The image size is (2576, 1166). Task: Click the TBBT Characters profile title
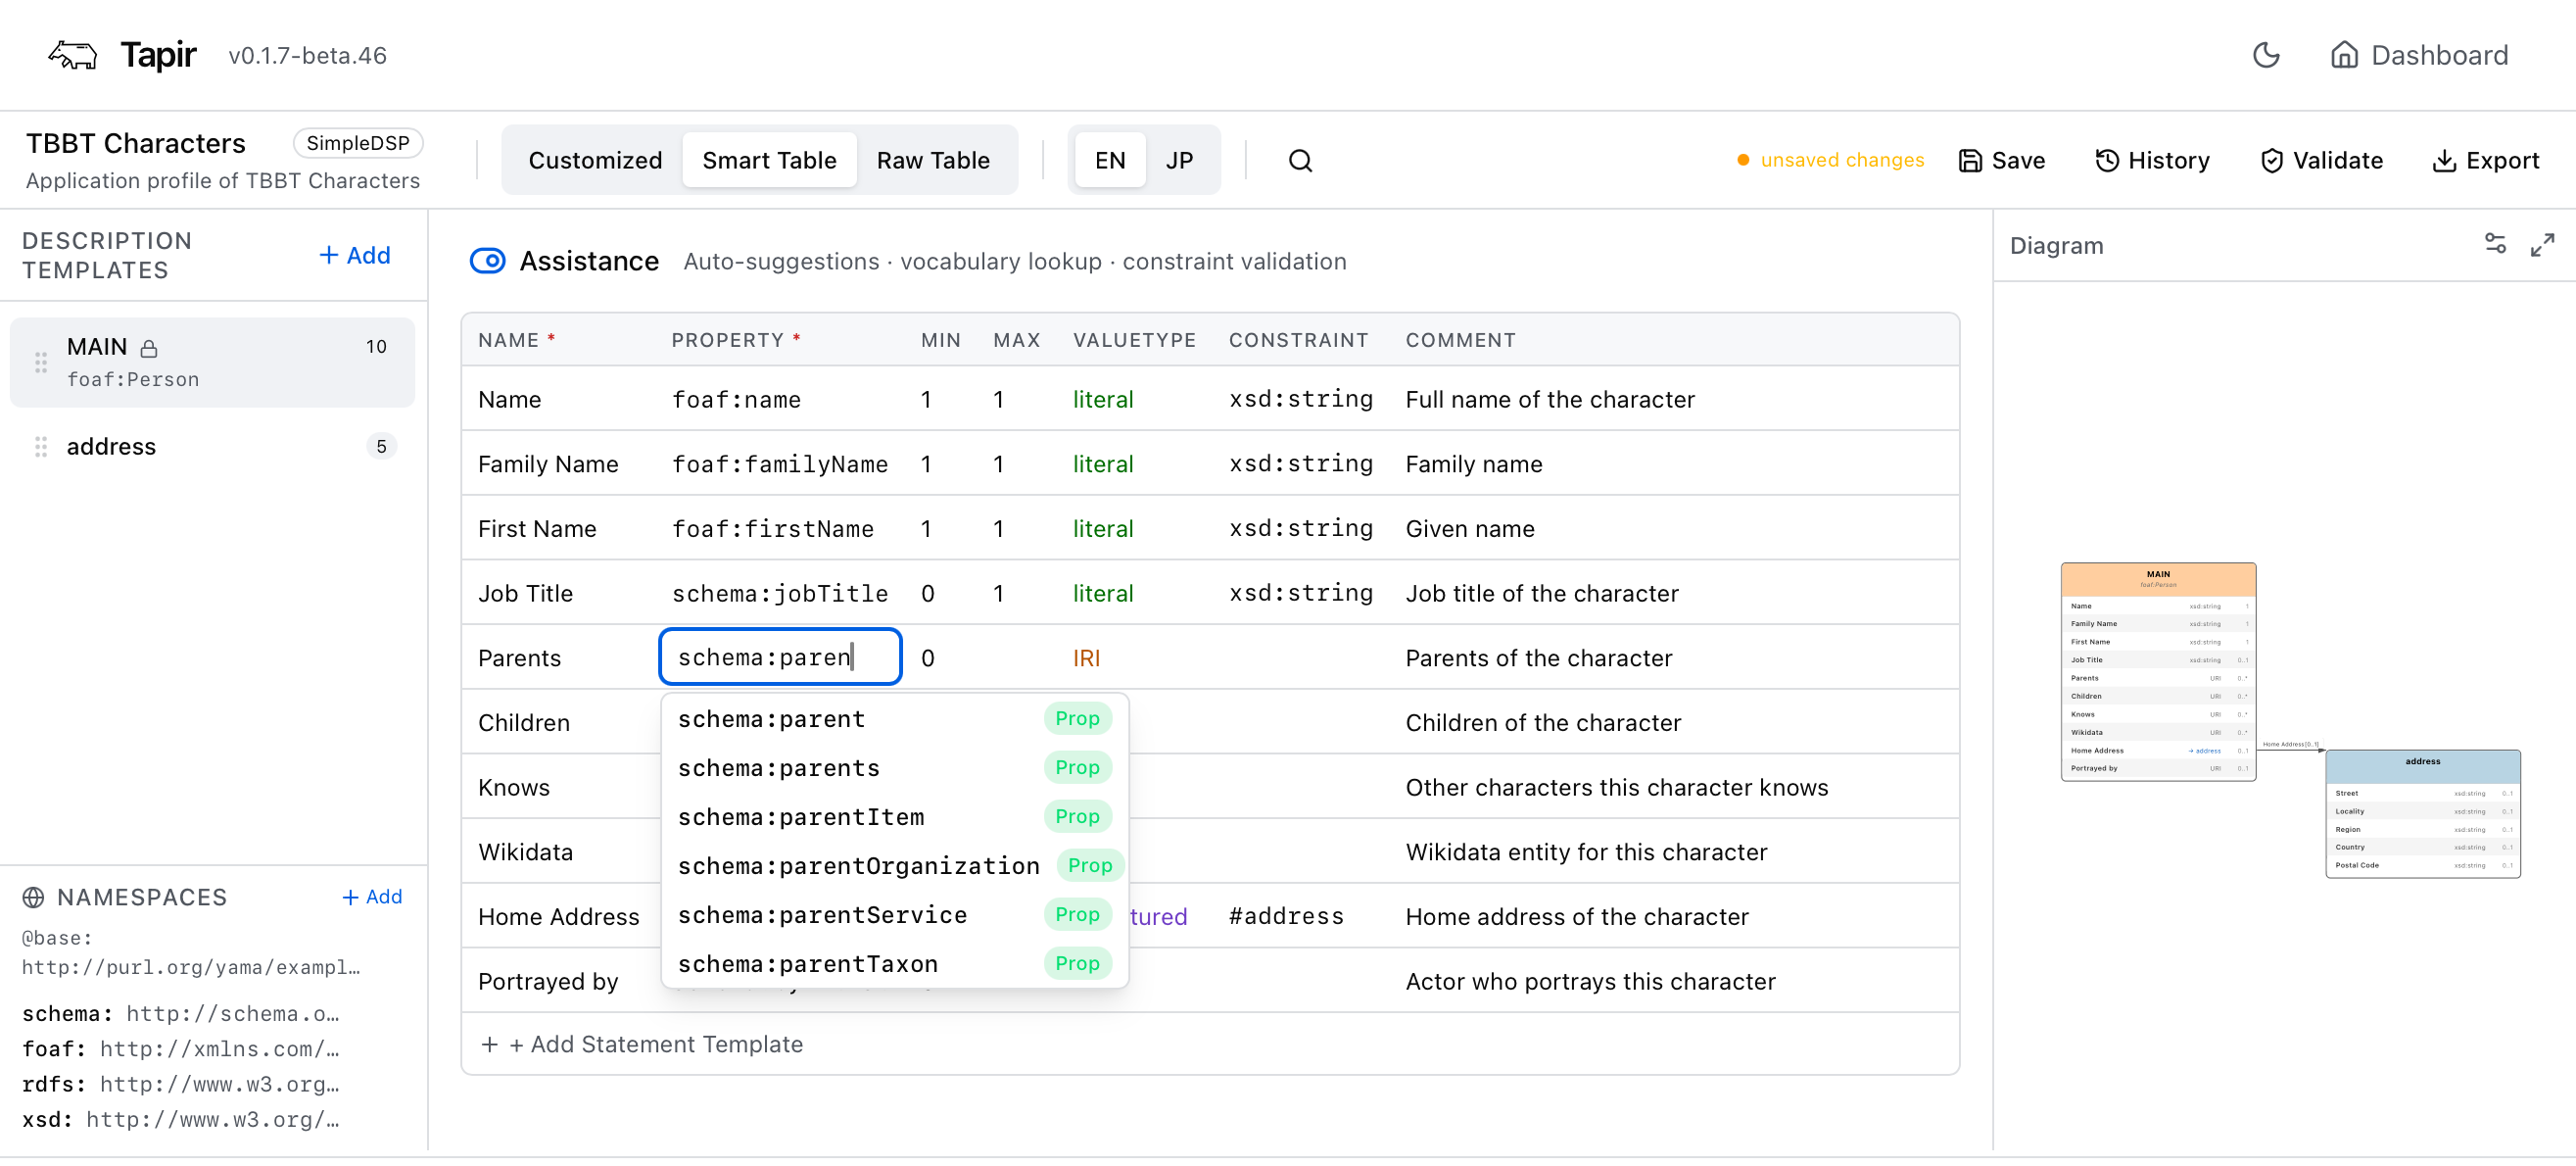coord(135,143)
